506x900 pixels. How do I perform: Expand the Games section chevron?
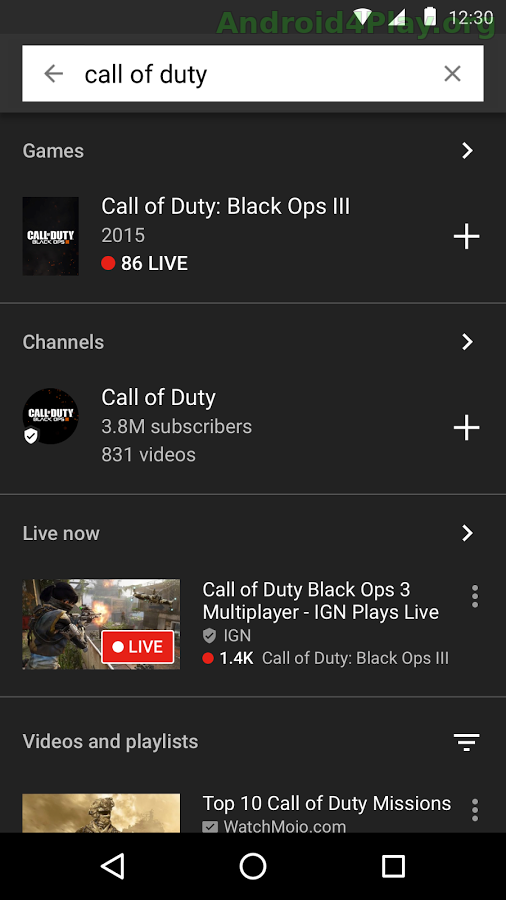click(468, 151)
